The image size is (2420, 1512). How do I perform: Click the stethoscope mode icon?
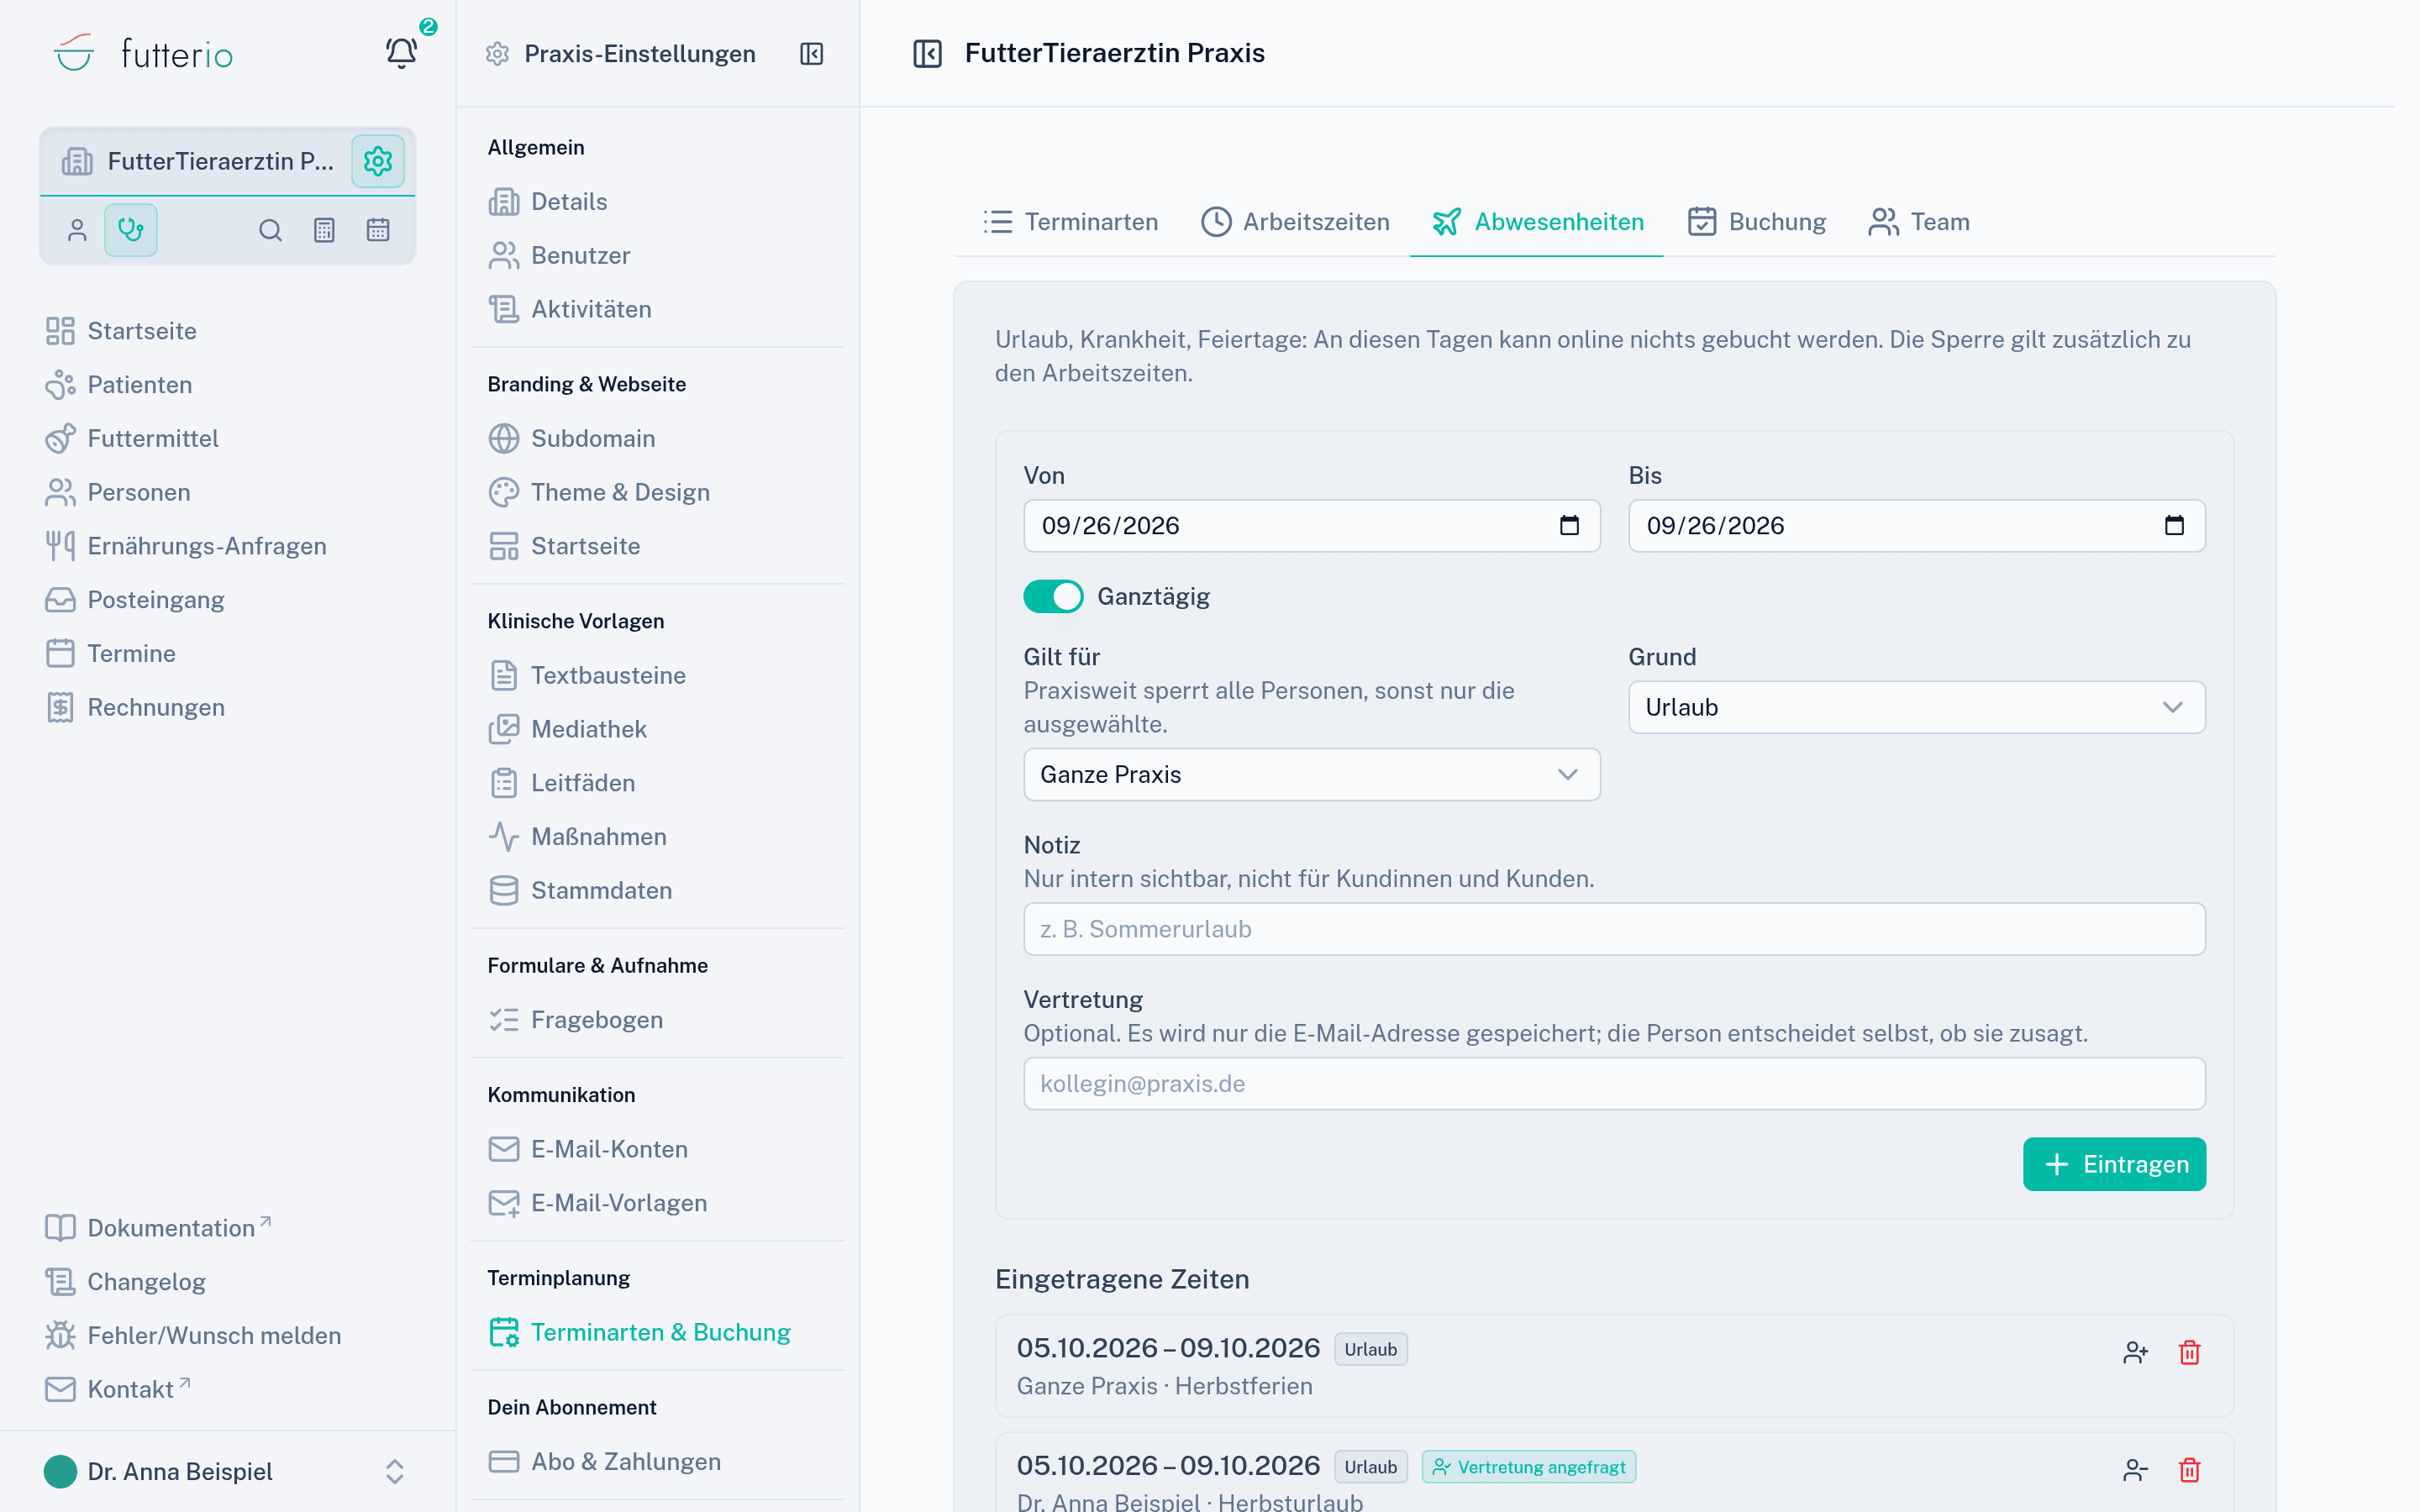tap(131, 230)
